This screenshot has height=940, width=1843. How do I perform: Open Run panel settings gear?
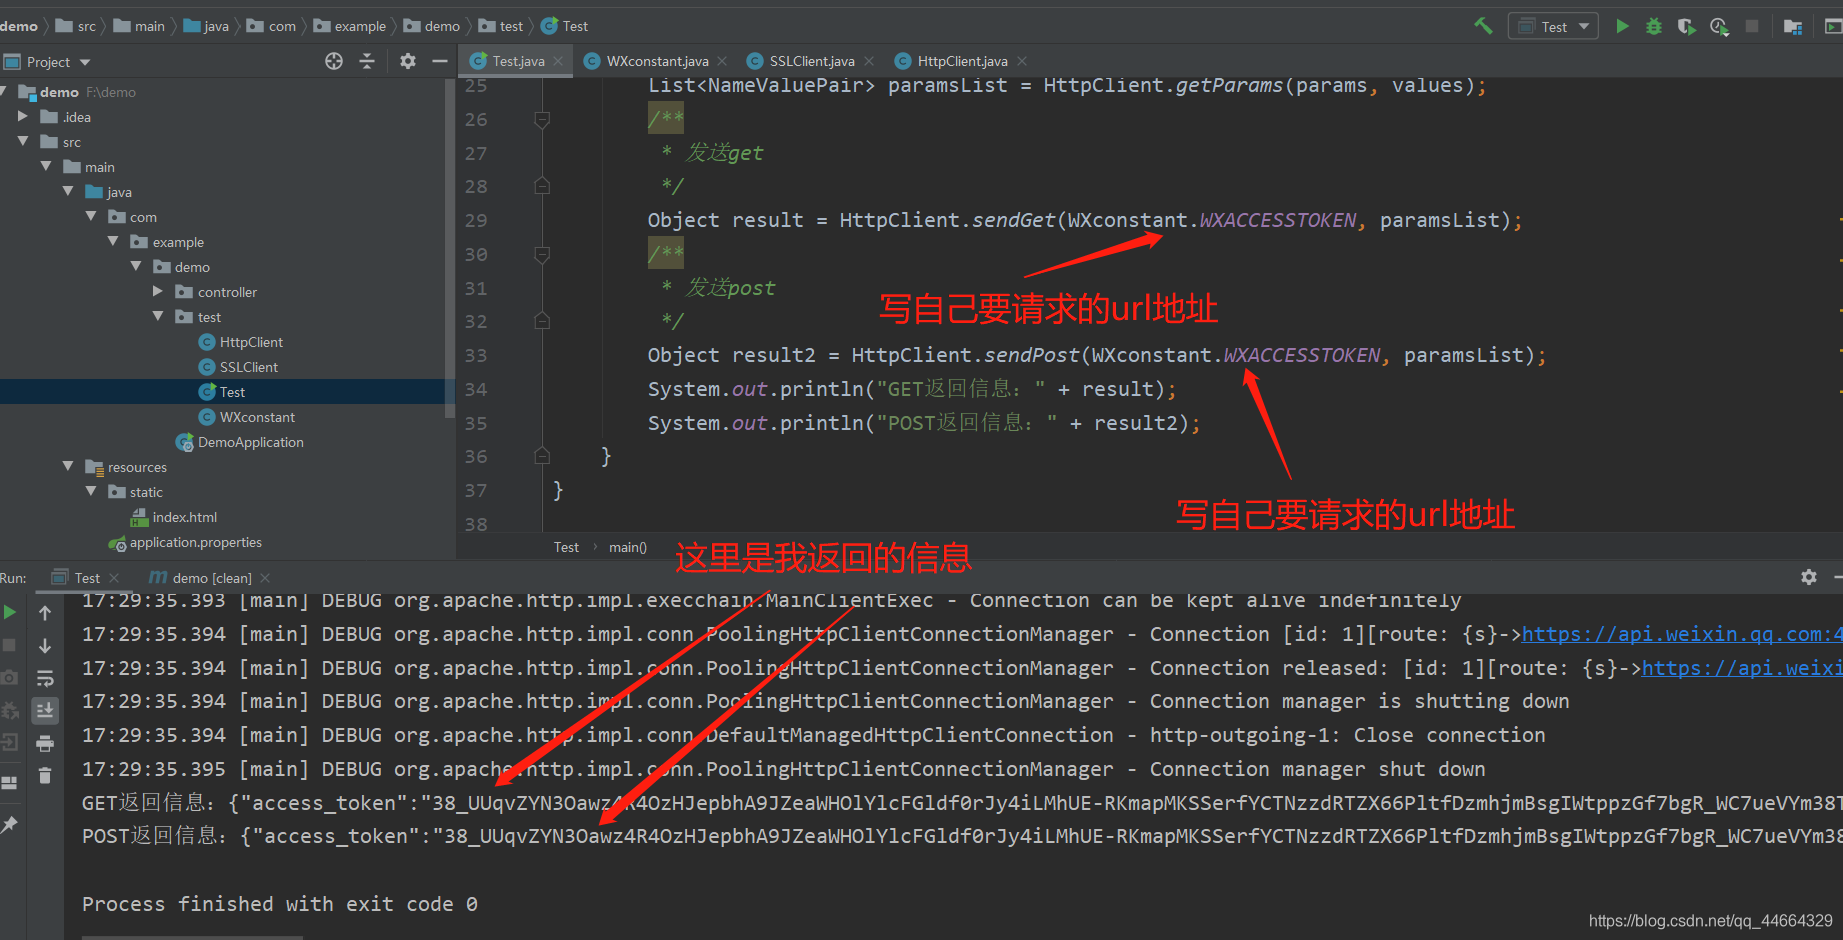(x=1809, y=577)
